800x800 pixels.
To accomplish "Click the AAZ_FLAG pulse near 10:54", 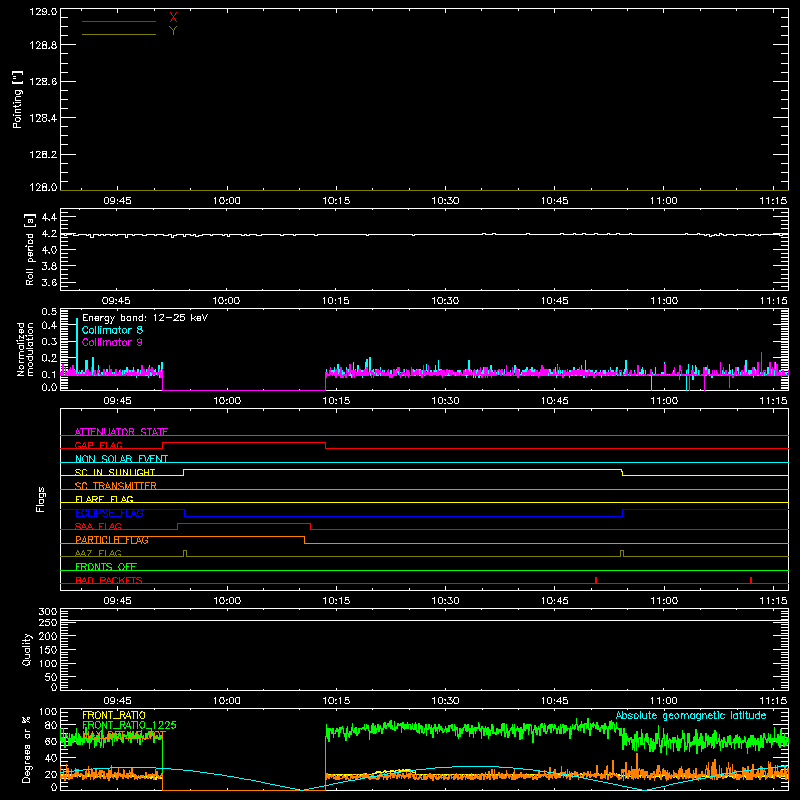I will (x=622, y=554).
